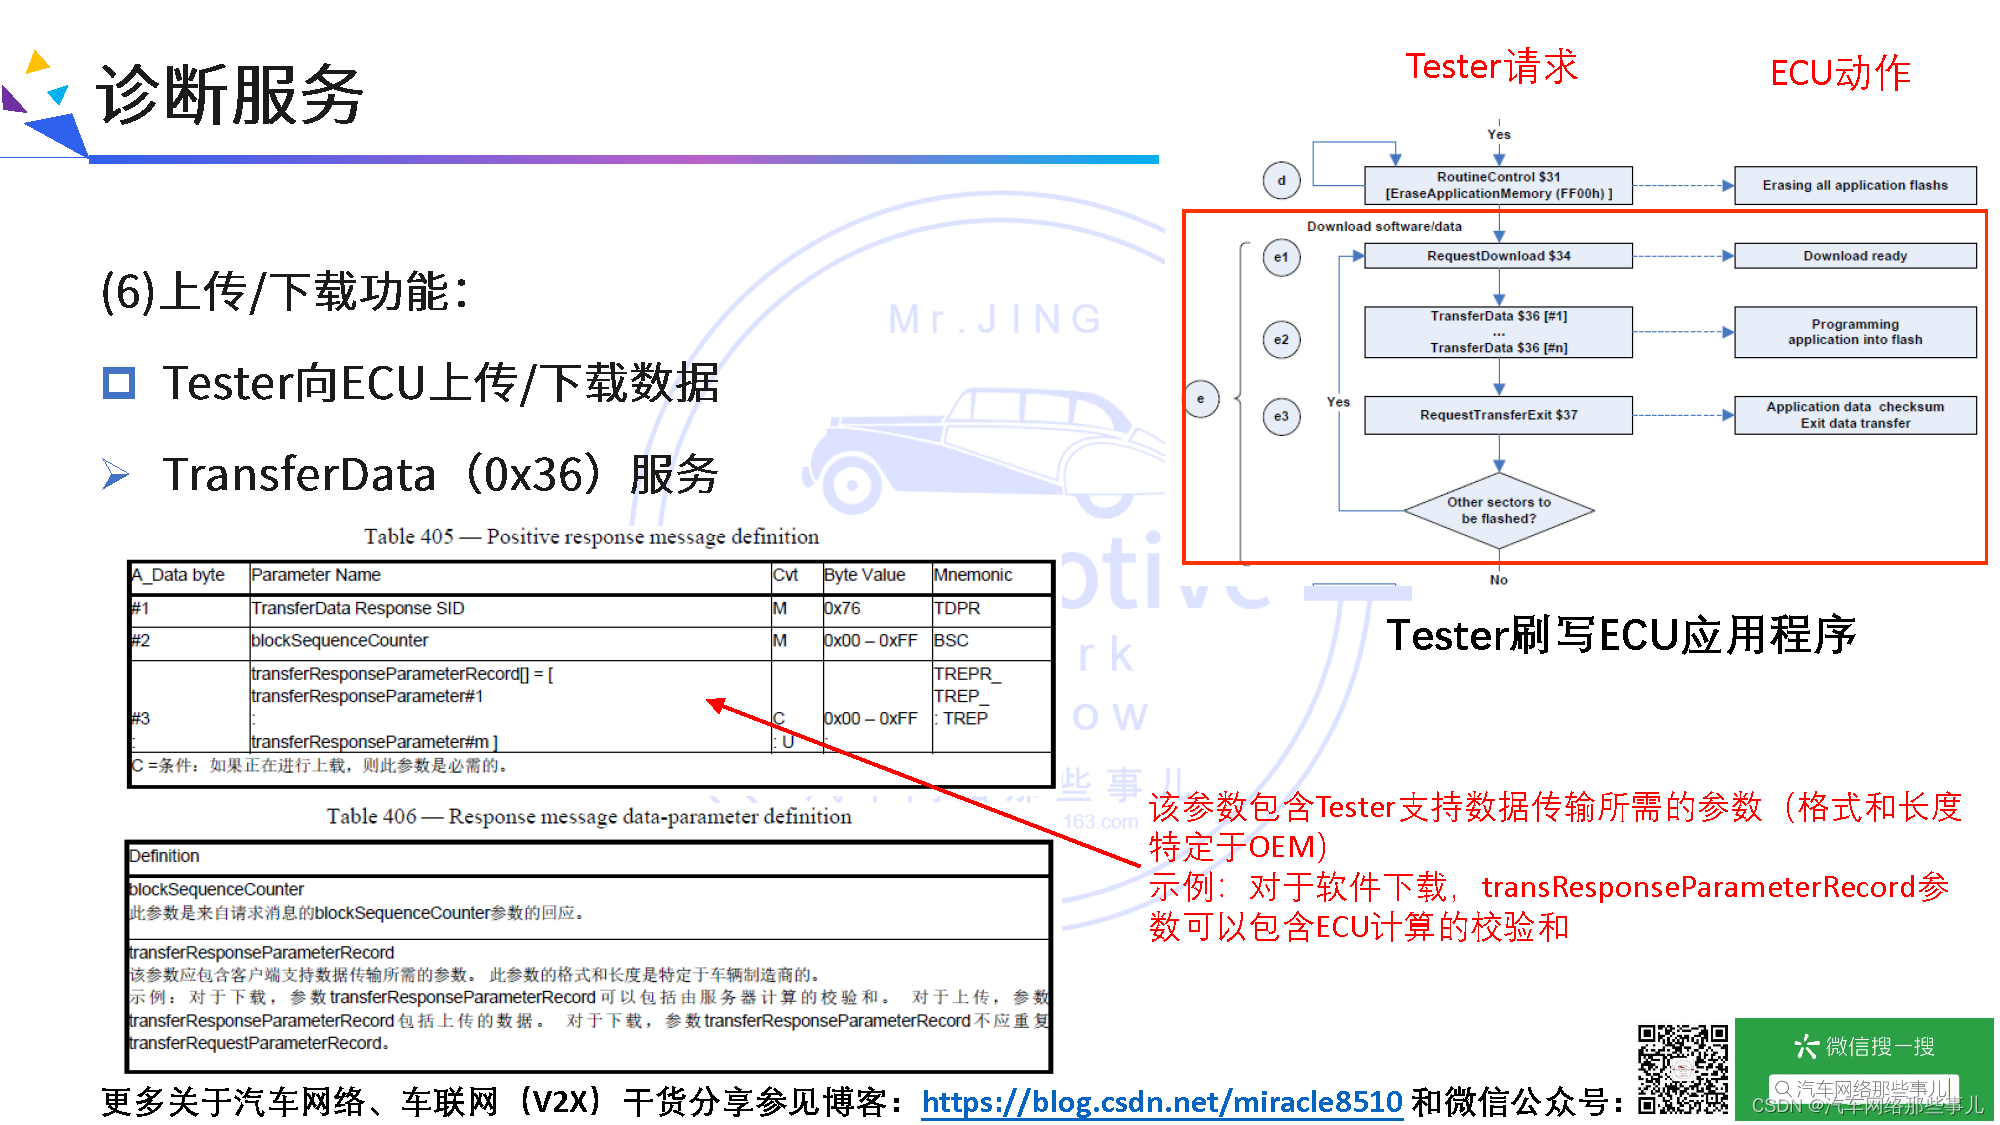Click the 'Erasing all application flashs' box
2000x1125 pixels.
1855,185
